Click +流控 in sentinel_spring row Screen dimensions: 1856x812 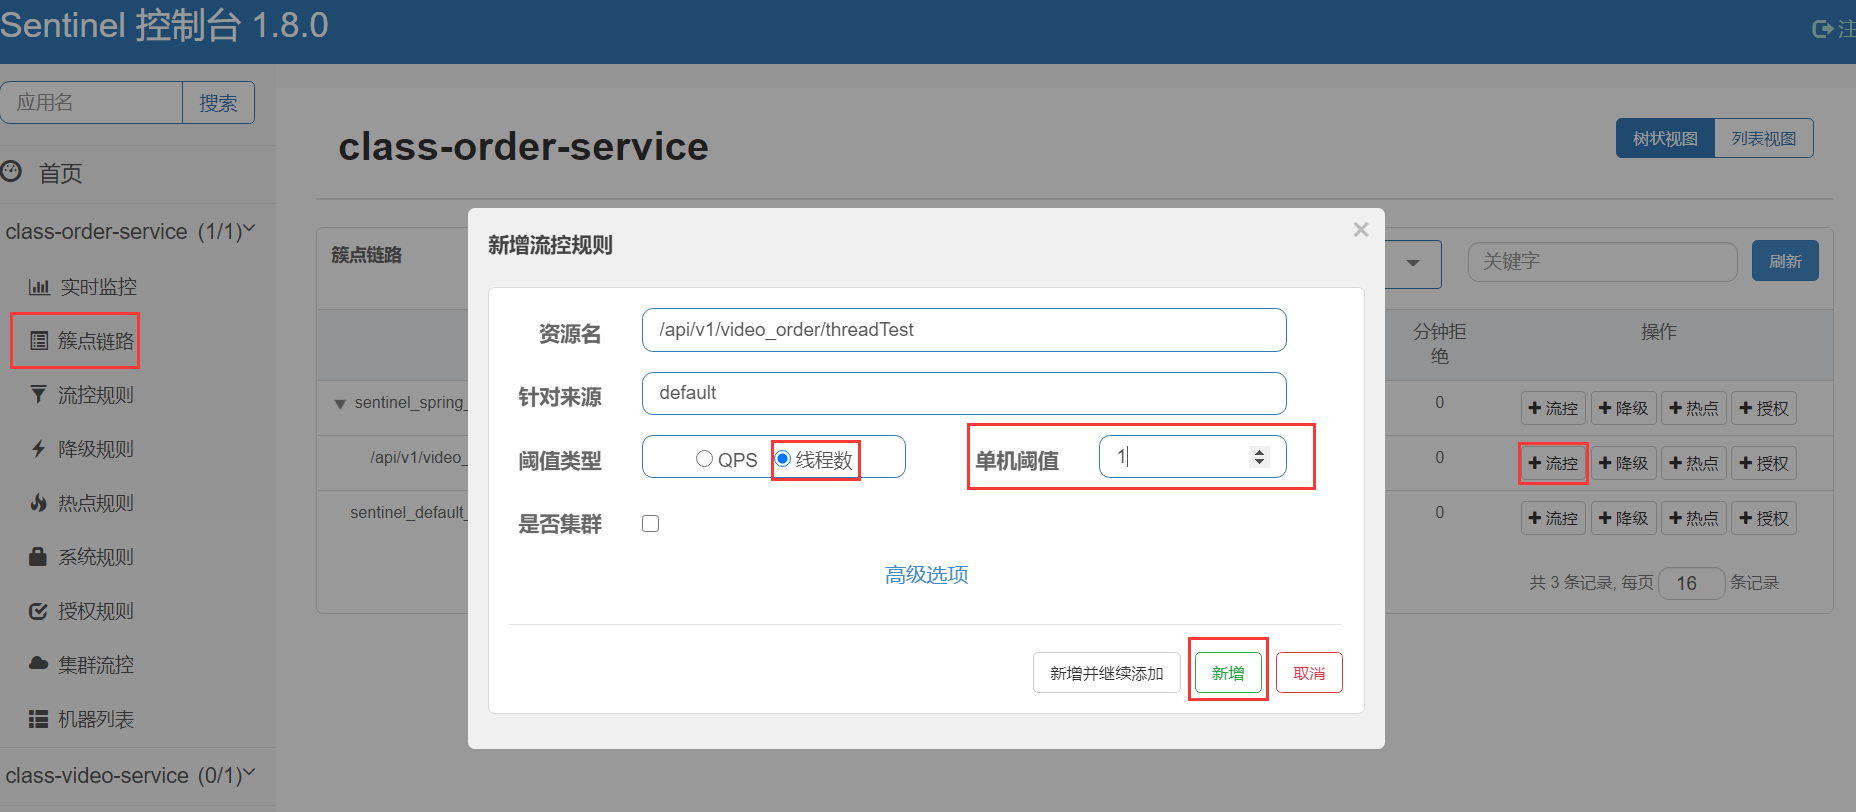pyautogui.click(x=1553, y=408)
